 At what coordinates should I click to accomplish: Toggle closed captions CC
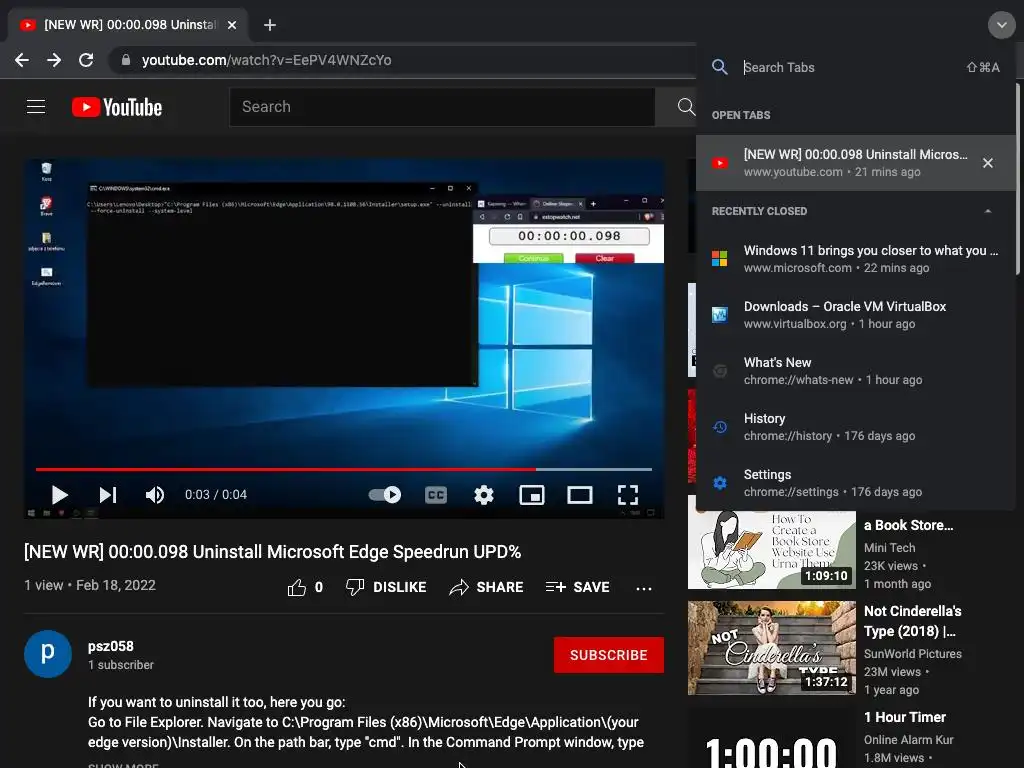tap(436, 495)
